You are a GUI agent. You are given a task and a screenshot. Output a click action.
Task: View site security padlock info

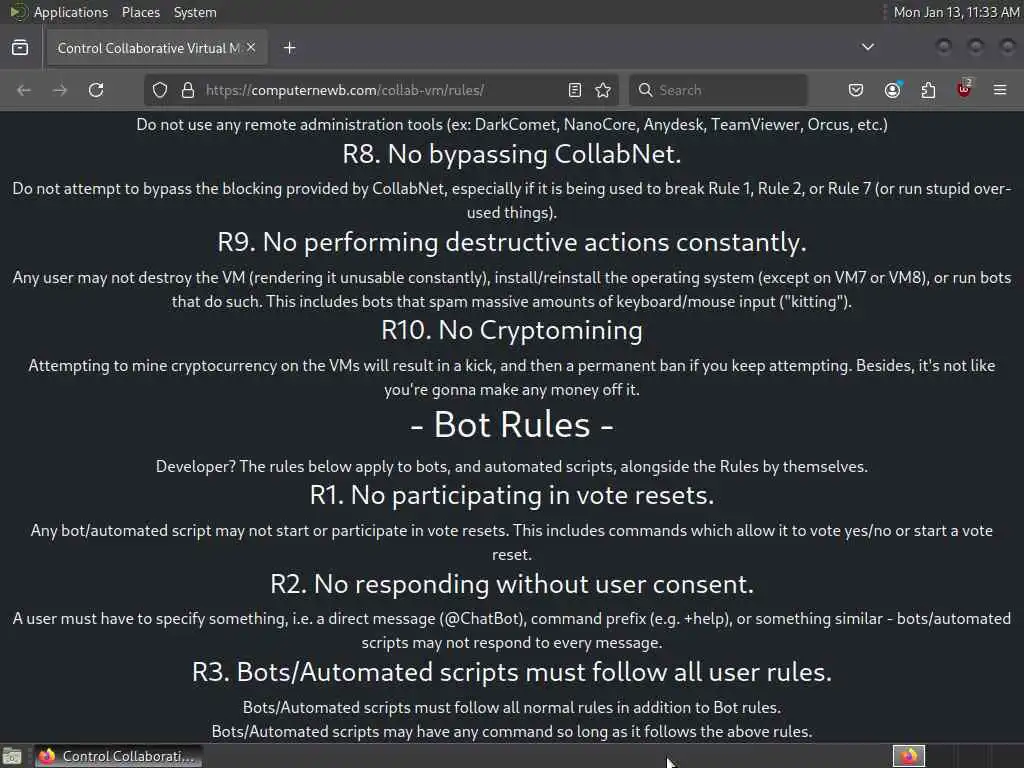pyautogui.click(x=188, y=90)
